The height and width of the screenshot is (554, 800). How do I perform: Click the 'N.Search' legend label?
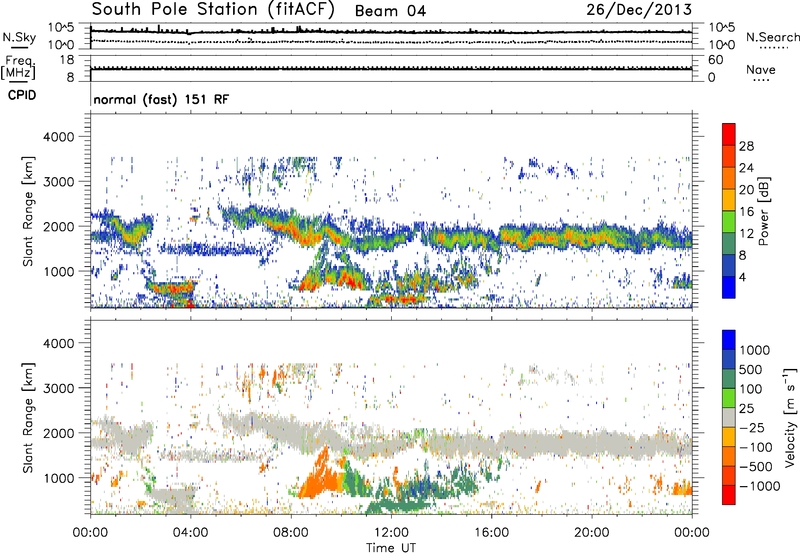click(772, 37)
